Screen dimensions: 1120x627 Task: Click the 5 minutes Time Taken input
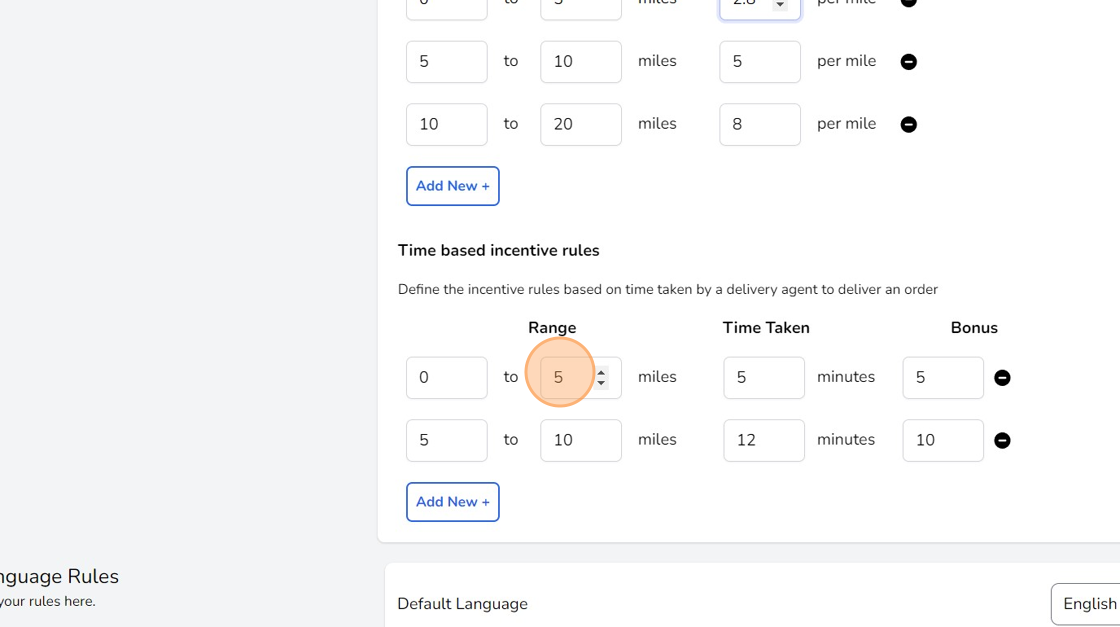click(763, 377)
